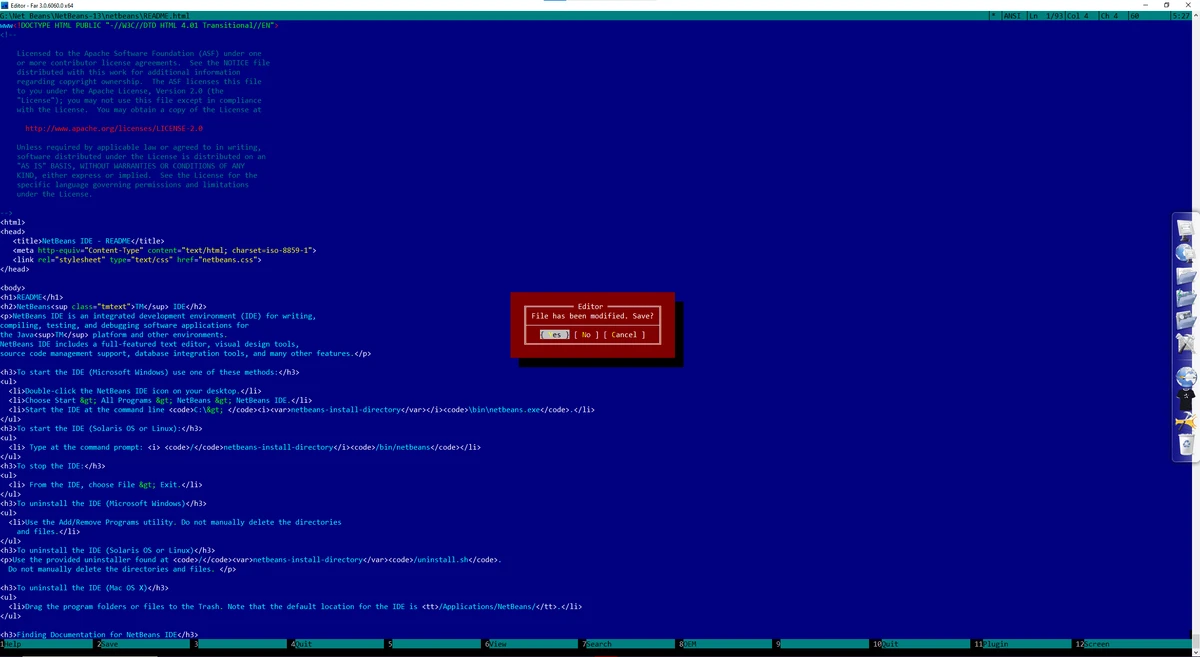Screen dimensions: 1200x657
Task: Click the 'Type at the command prompt' line
Action: [245, 446]
